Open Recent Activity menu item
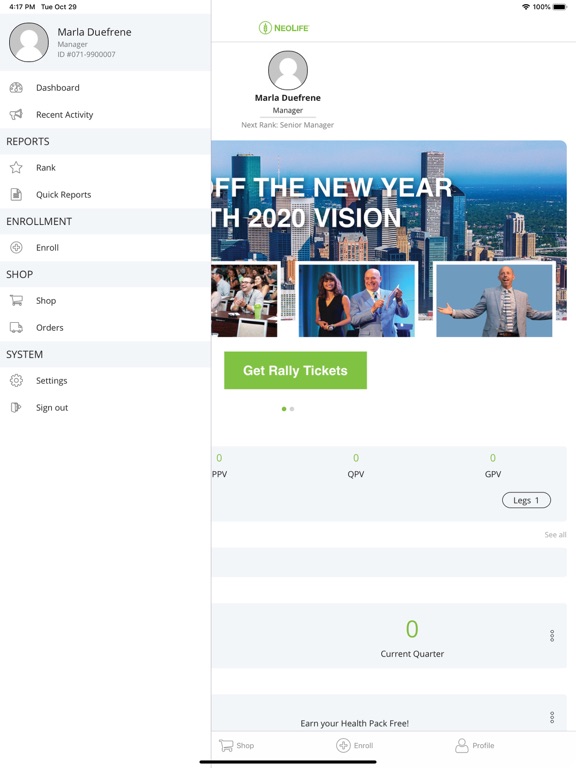576x768 pixels. (105, 115)
